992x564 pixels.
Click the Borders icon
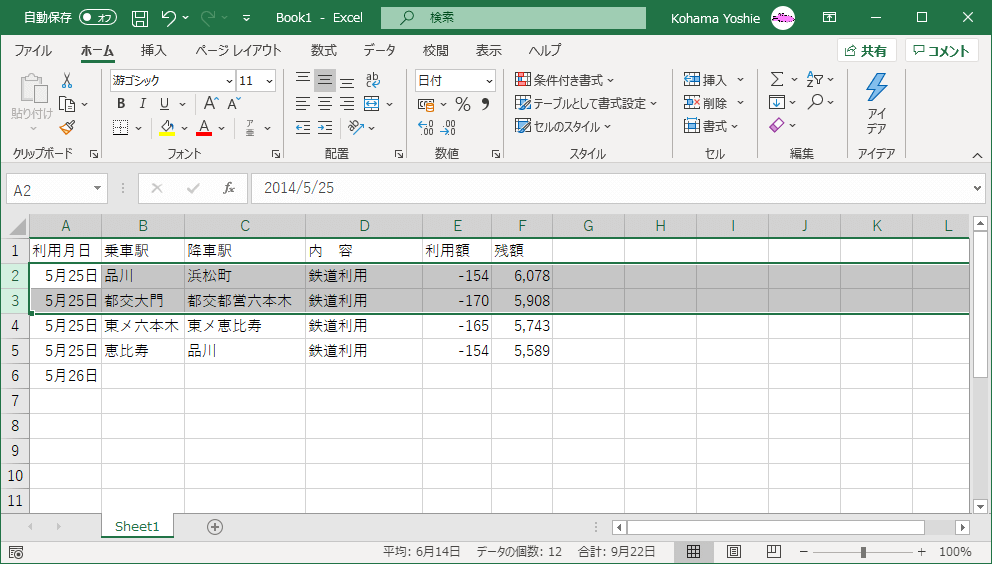[x=121, y=128]
